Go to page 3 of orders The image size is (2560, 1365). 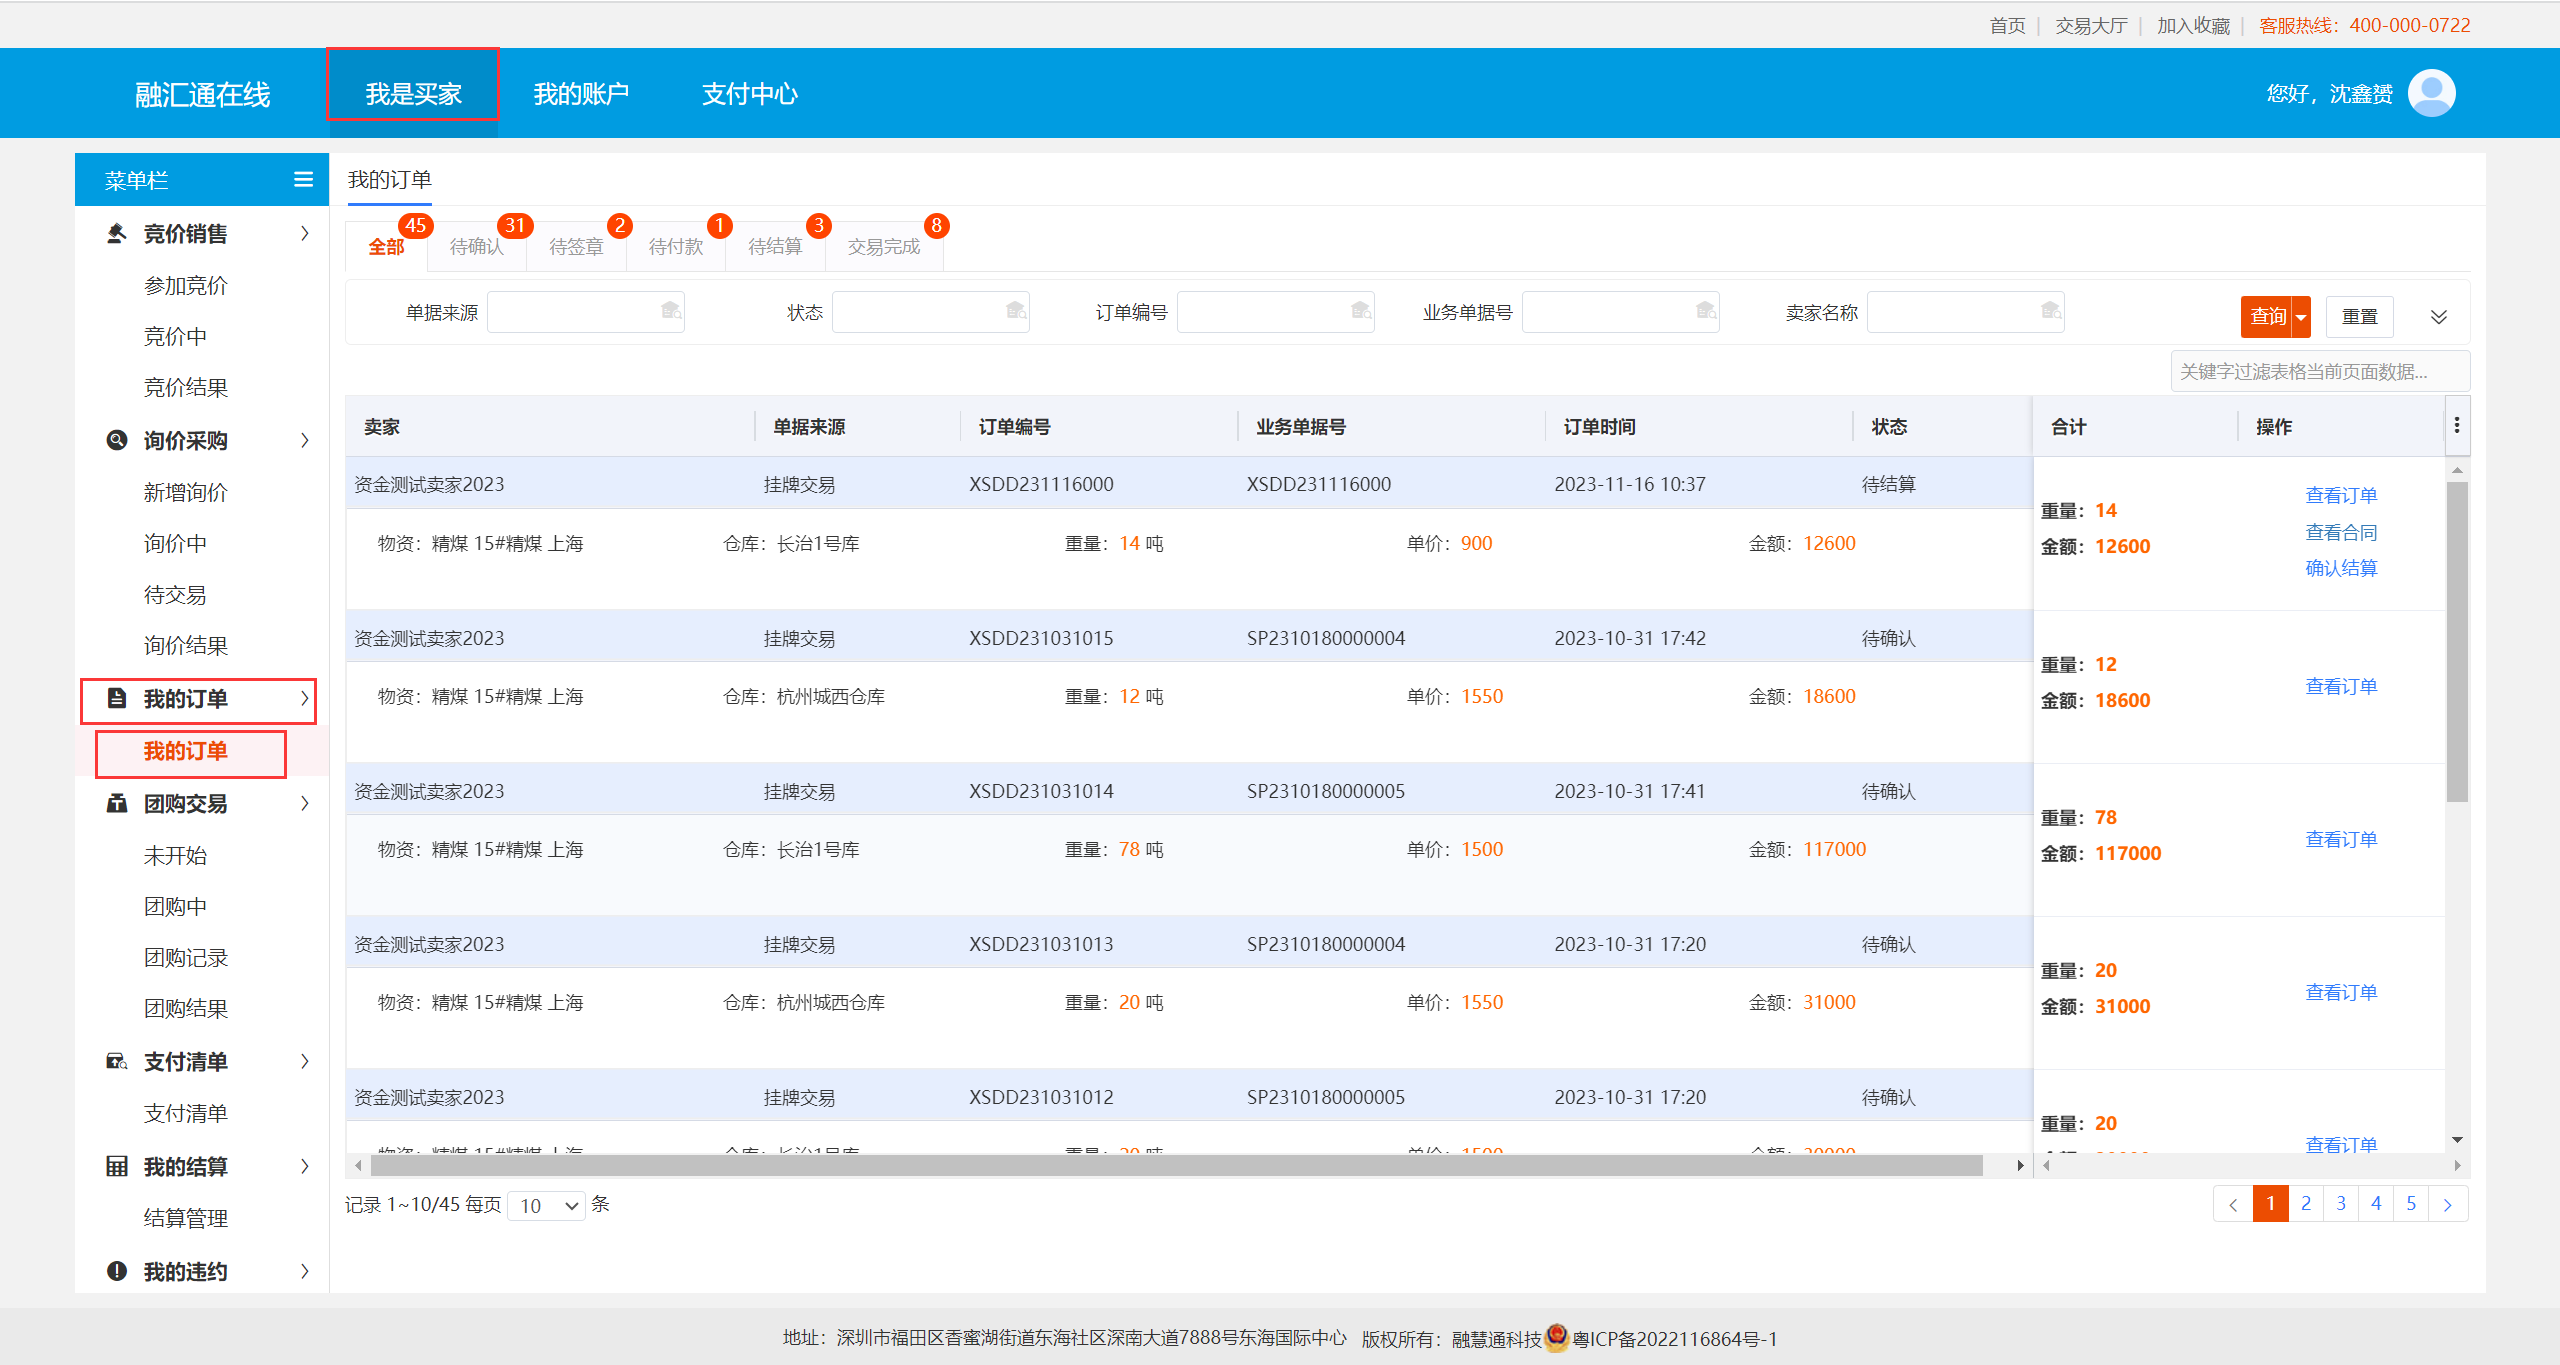coord(2341,1204)
